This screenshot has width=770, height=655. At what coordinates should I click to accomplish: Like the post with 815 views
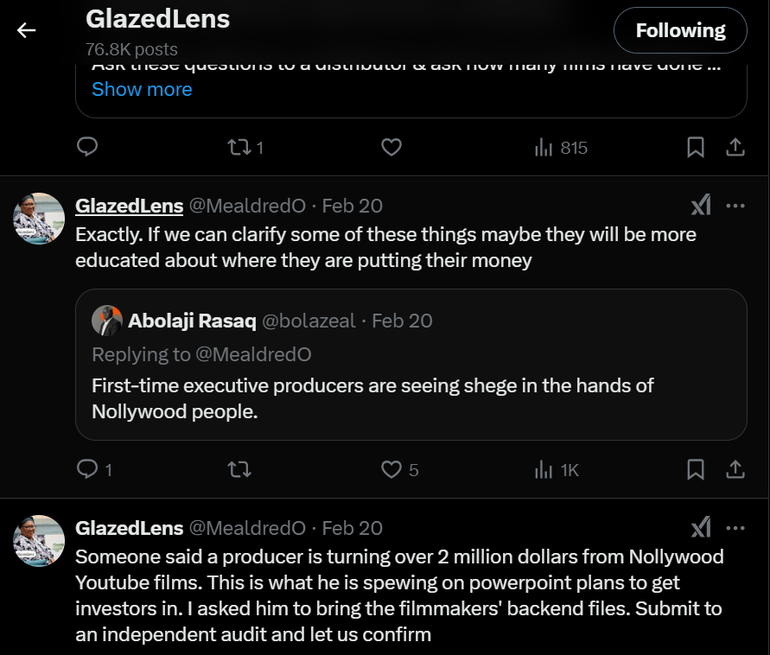coord(392,147)
